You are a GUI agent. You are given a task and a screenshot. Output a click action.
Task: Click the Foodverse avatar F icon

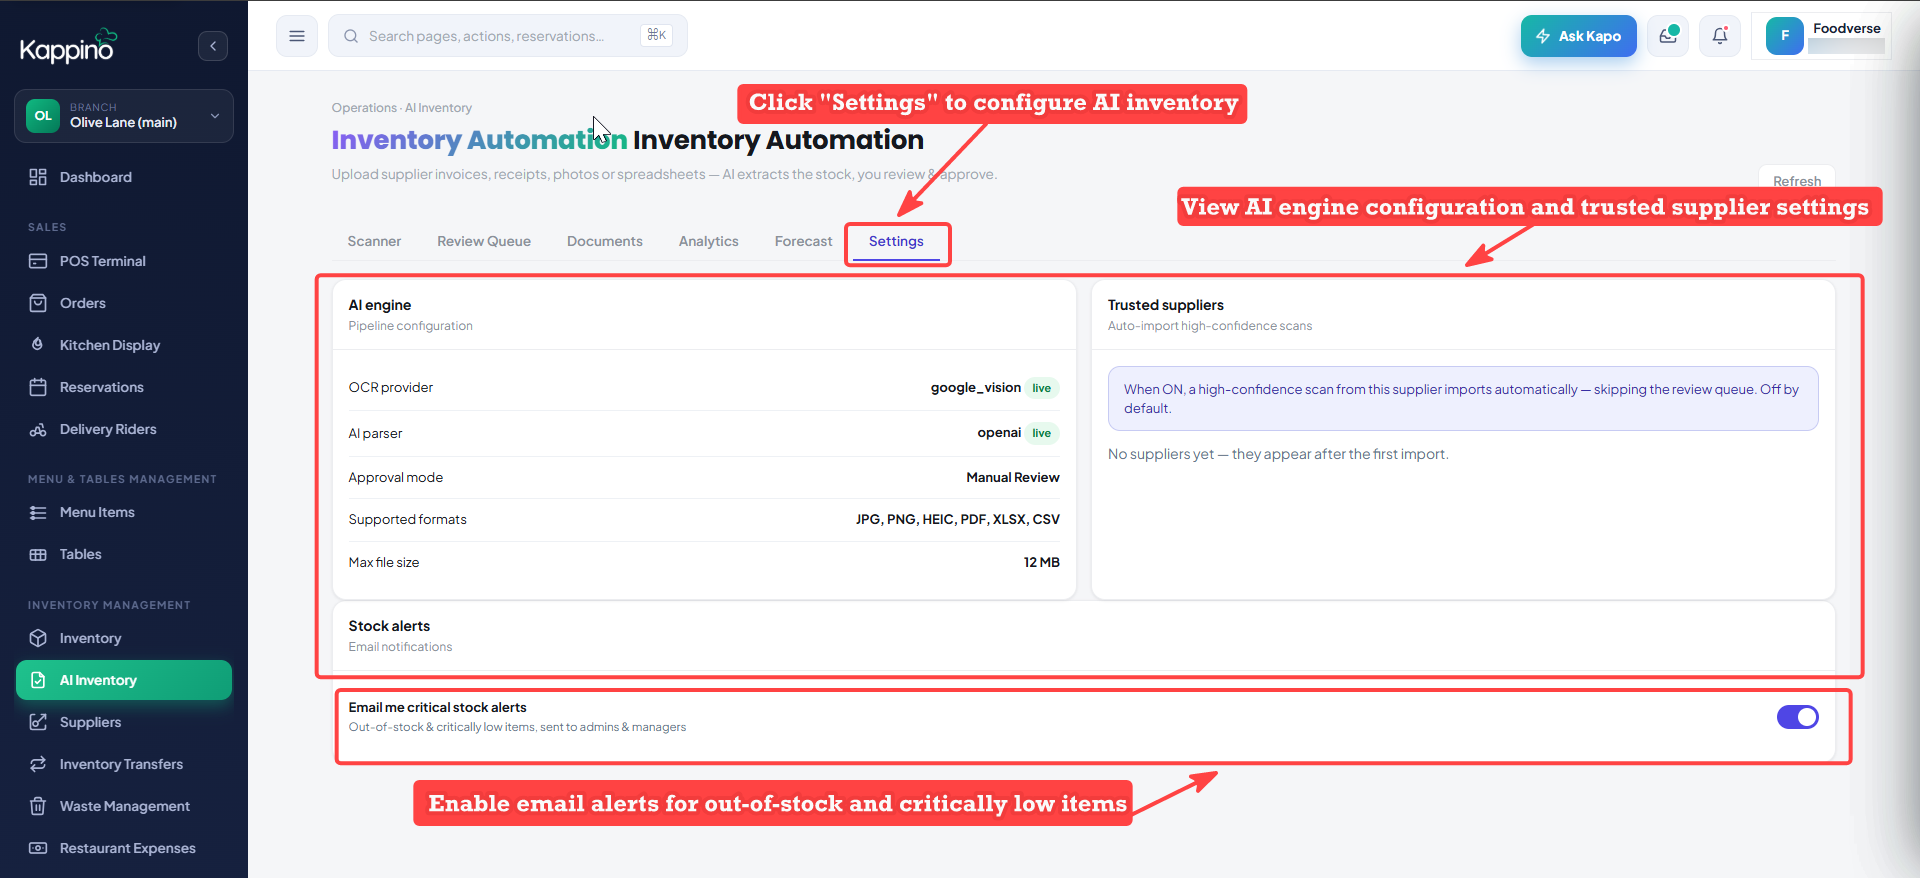click(x=1785, y=36)
